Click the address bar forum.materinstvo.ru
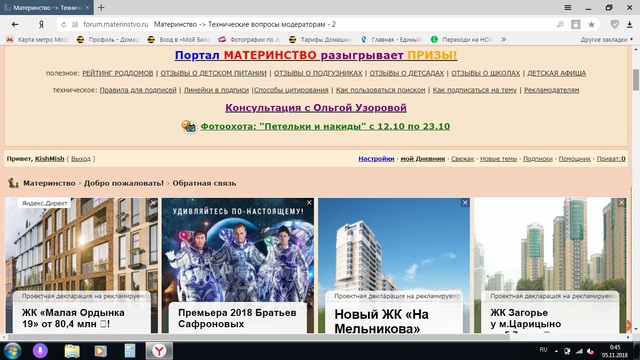The image size is (640, 360). (x=116, y=24)
